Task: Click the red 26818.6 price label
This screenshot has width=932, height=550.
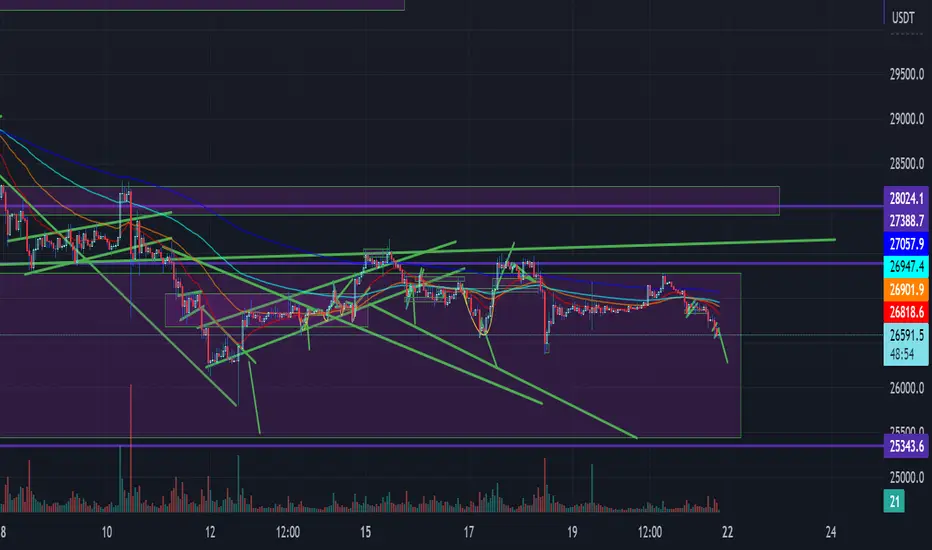Action: click(x=906, y=312)
